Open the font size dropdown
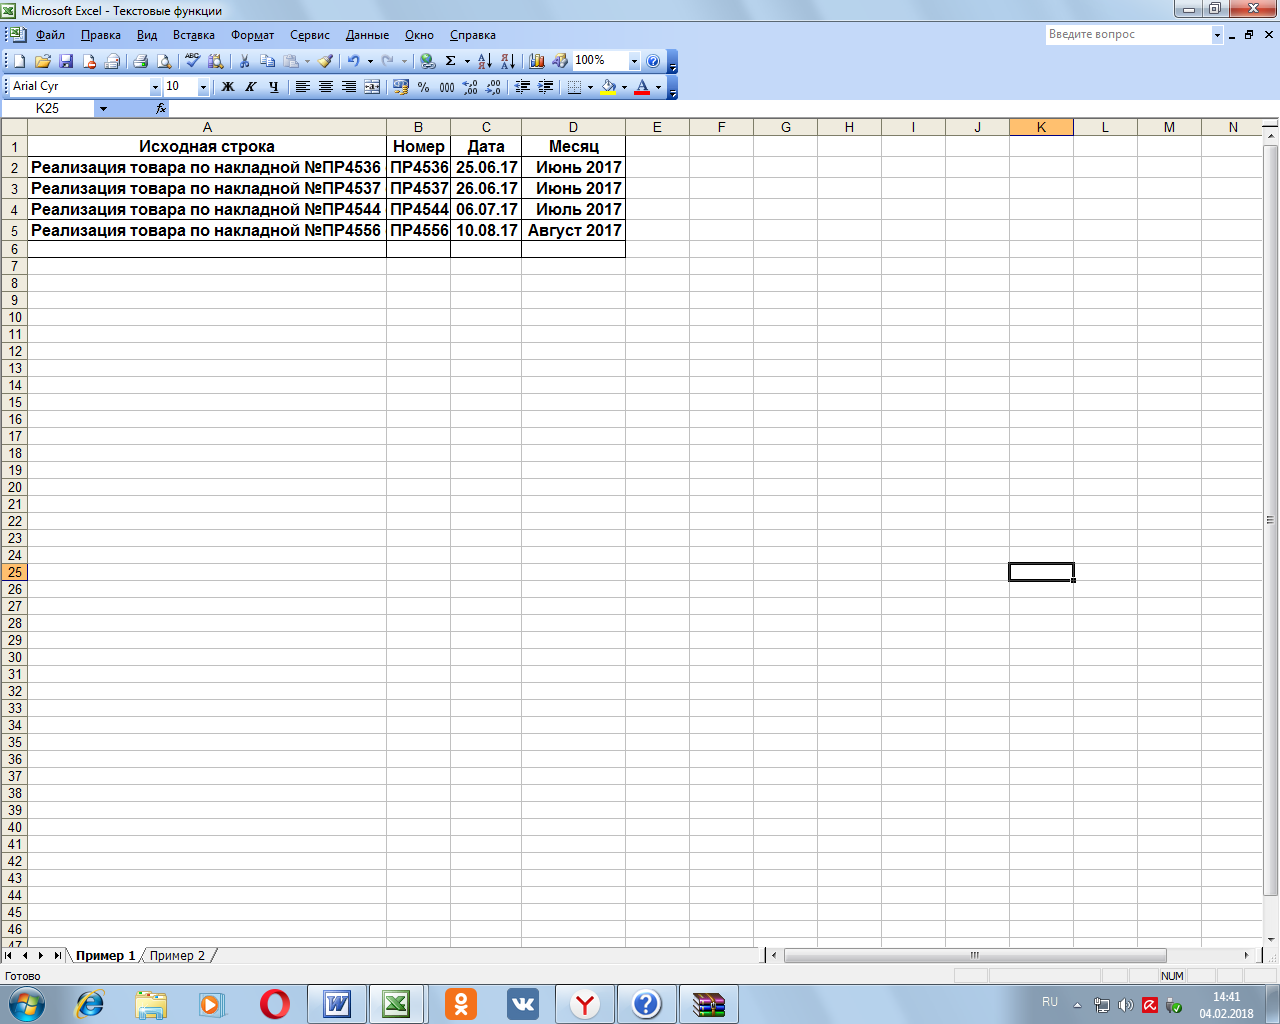This screenshot has width=1280, height=1024. pos(203,87)
